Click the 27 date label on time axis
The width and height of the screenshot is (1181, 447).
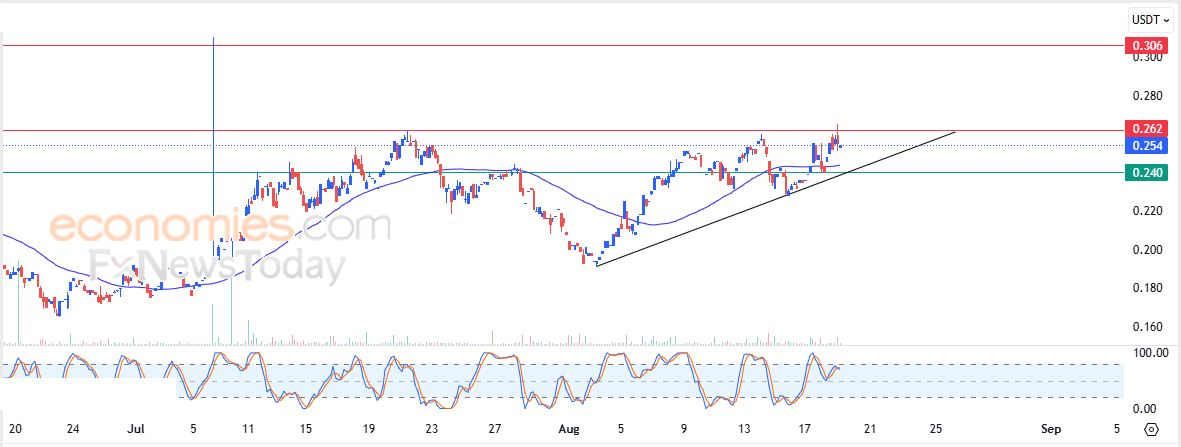[x=494, y=430]
